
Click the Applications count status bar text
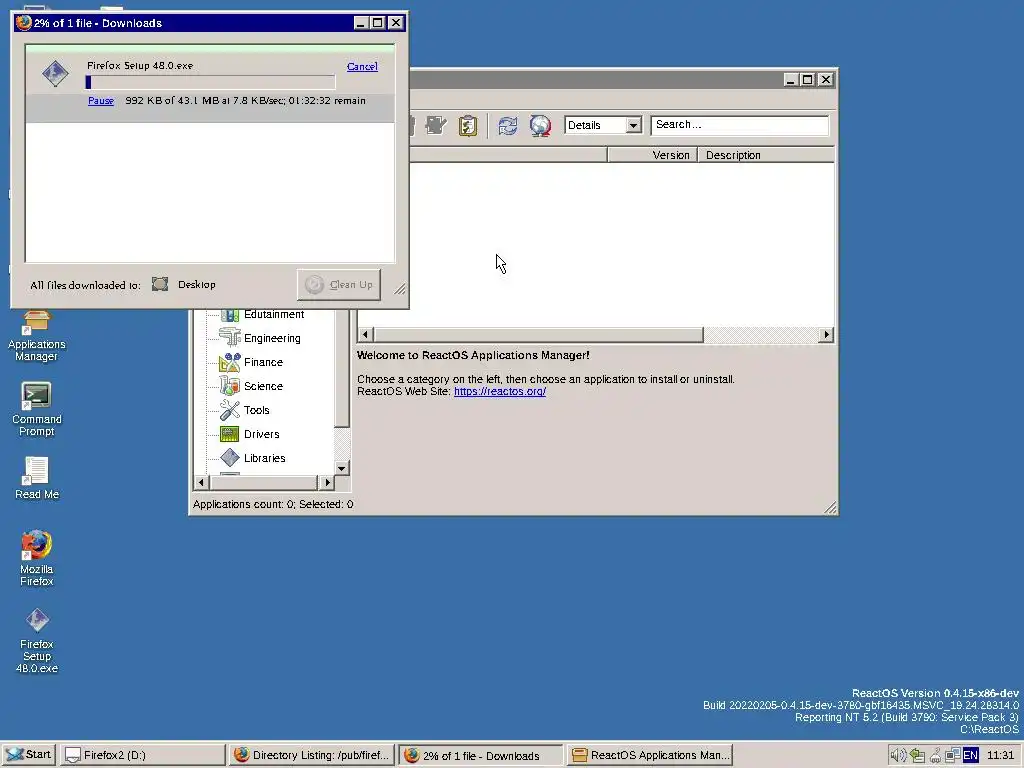(273, 504)
